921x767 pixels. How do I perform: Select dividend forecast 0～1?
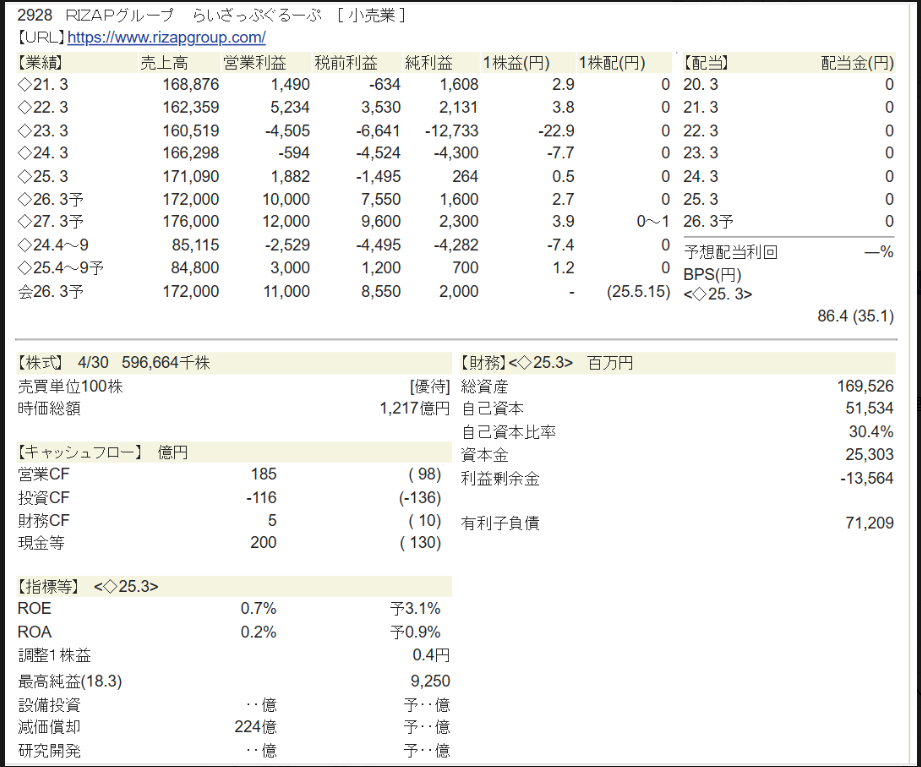[x=653, y=222]
